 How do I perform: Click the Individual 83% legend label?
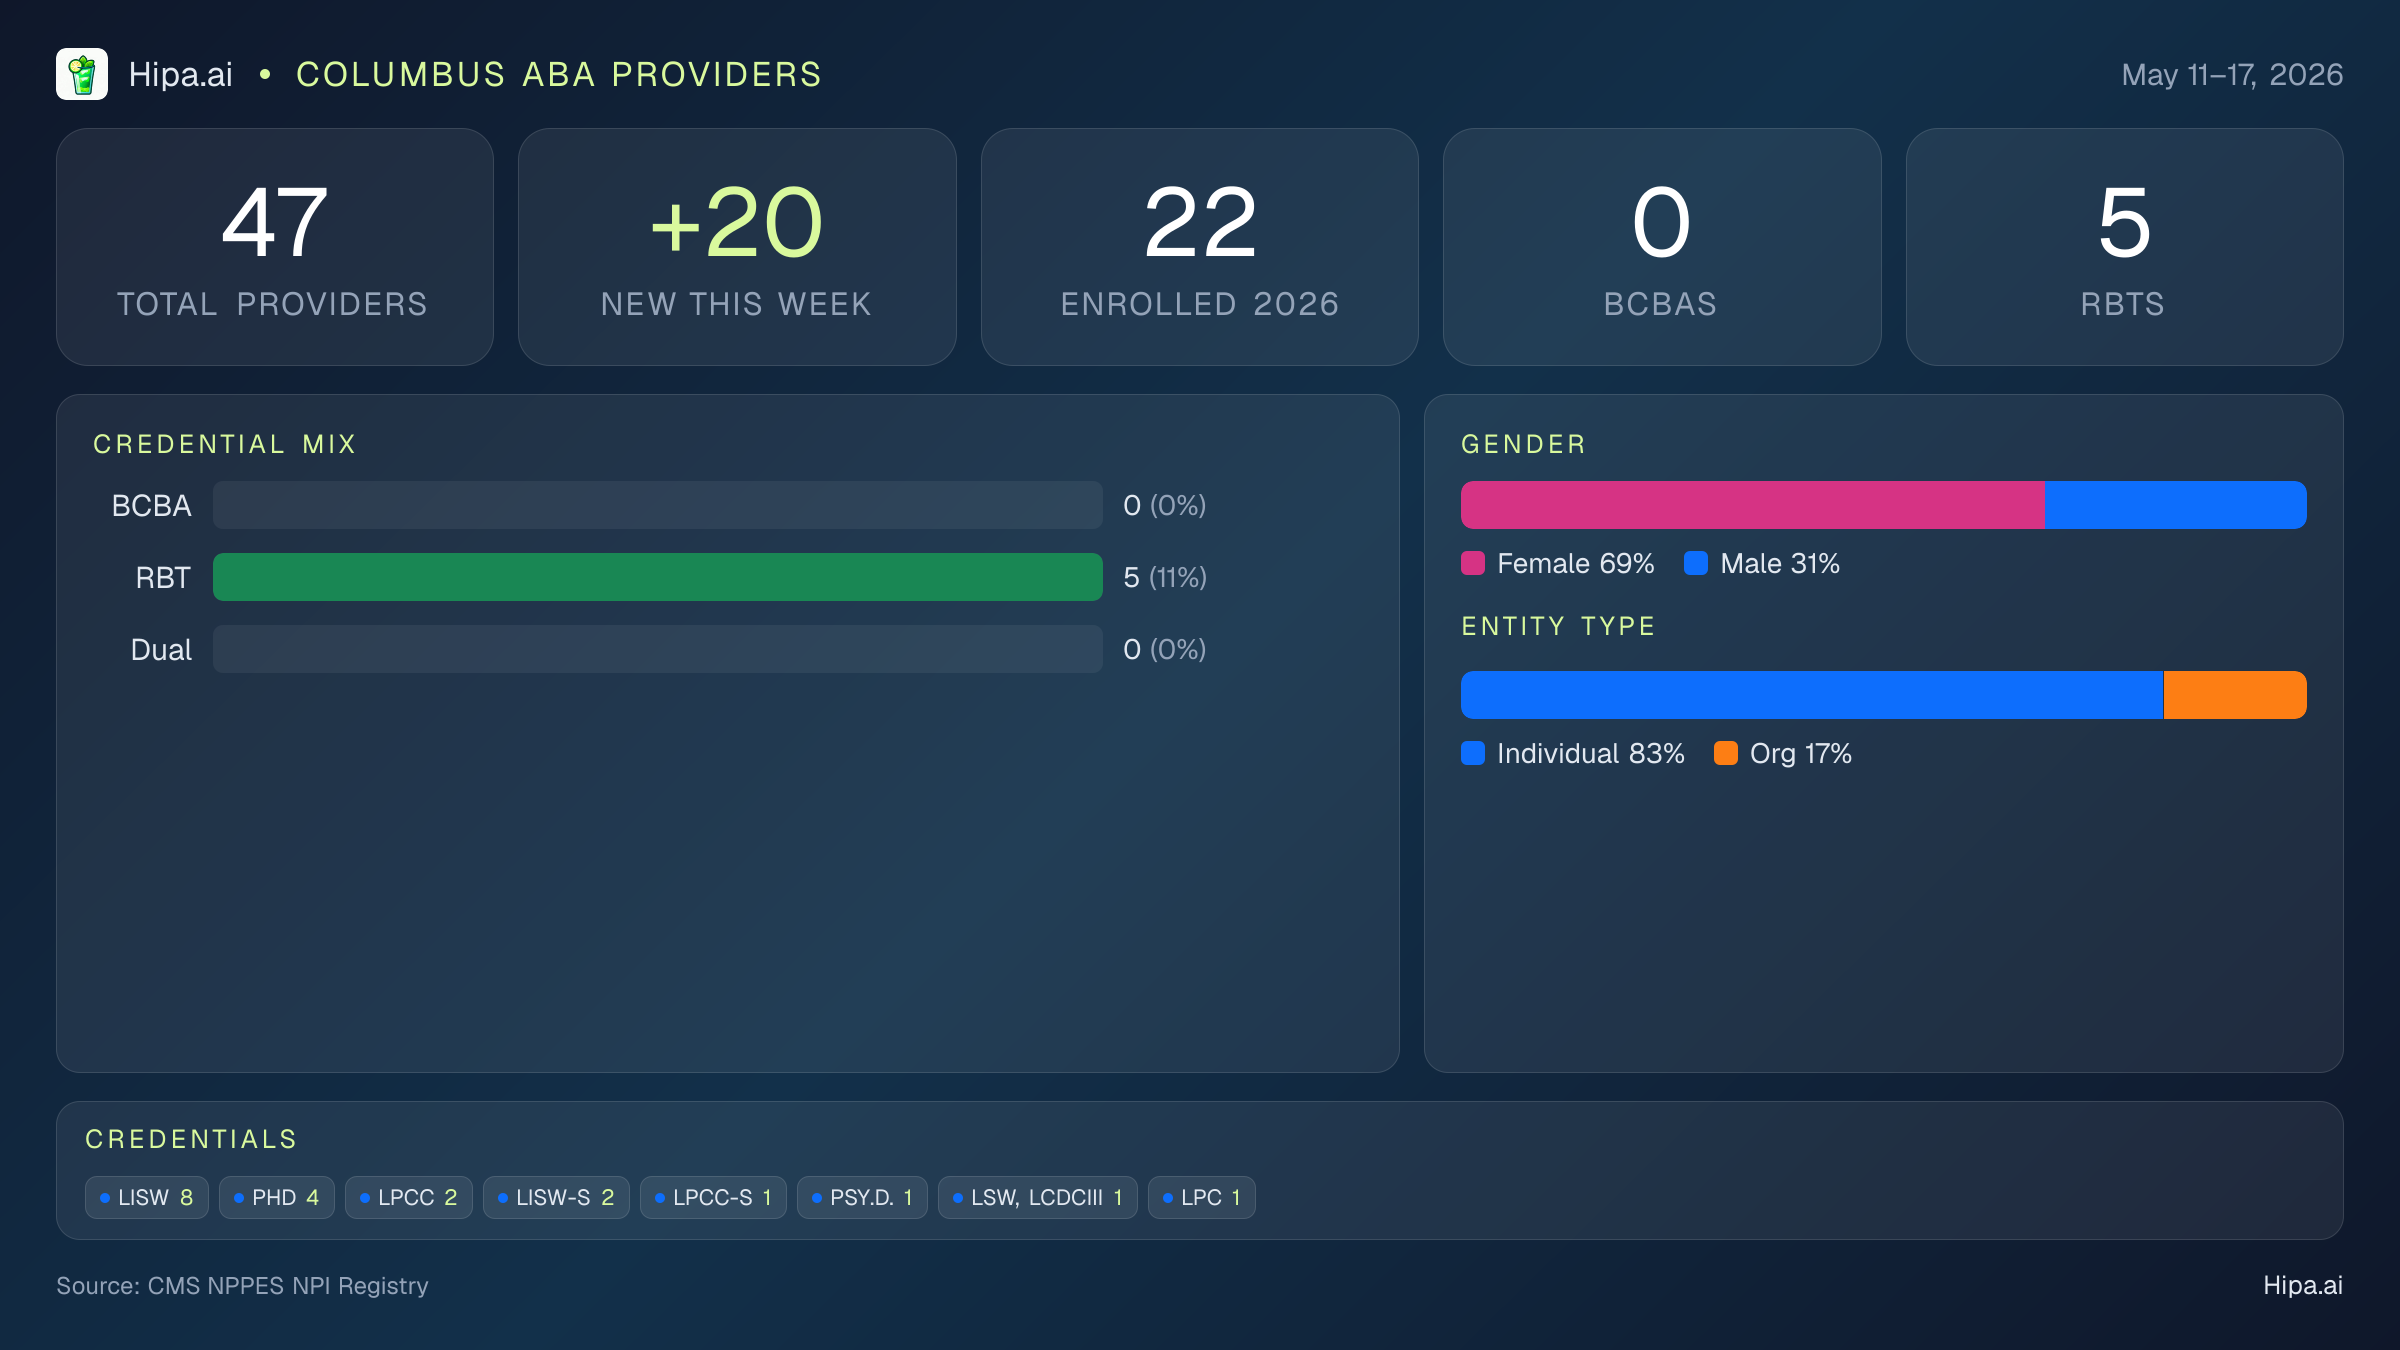[1591, 754]
